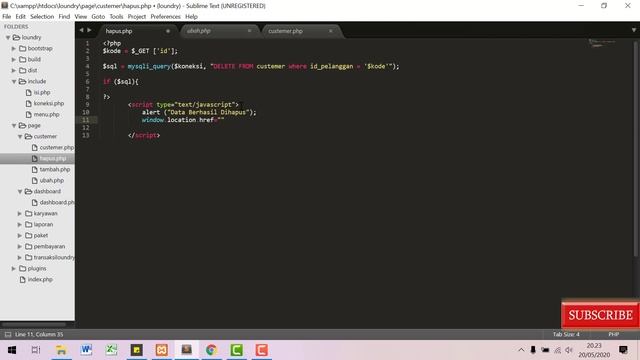Open the Tools menu

coord(116,17)
